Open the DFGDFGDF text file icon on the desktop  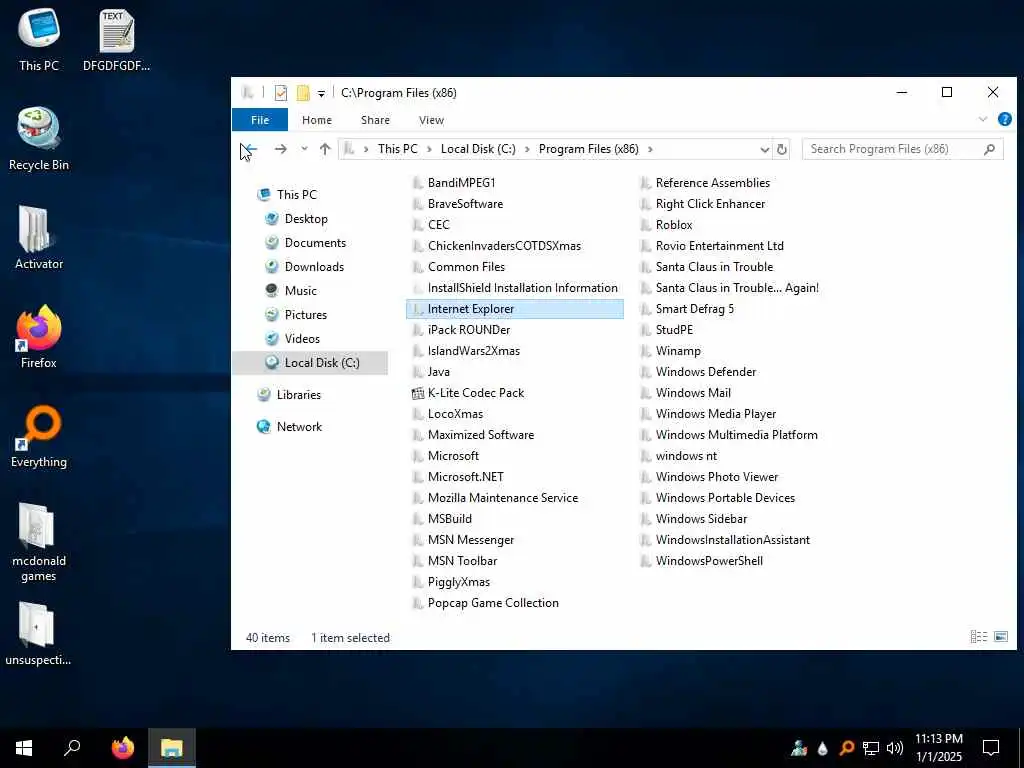(116, 40)
